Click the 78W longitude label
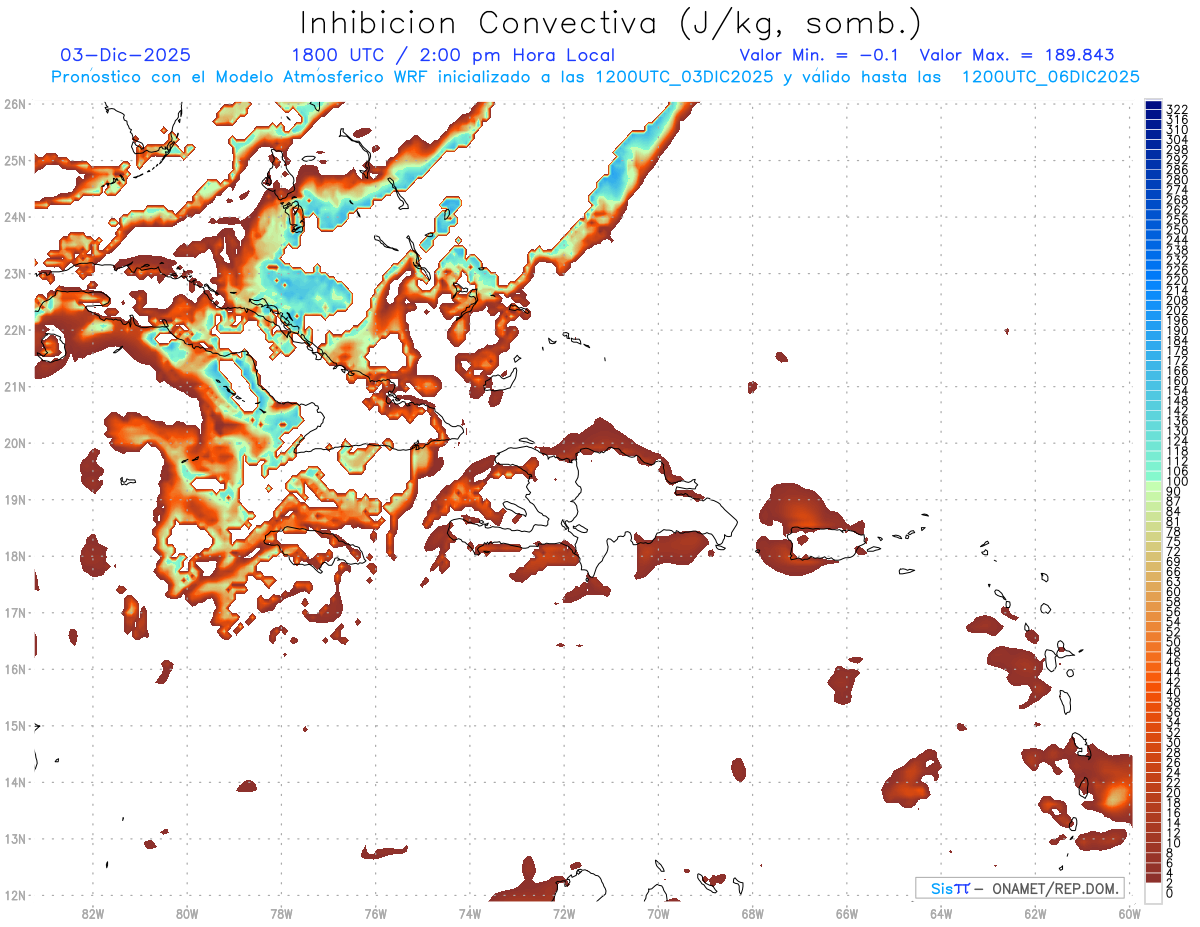The height and width of the screenshot is (927, 1200). (x=281, y=912)
